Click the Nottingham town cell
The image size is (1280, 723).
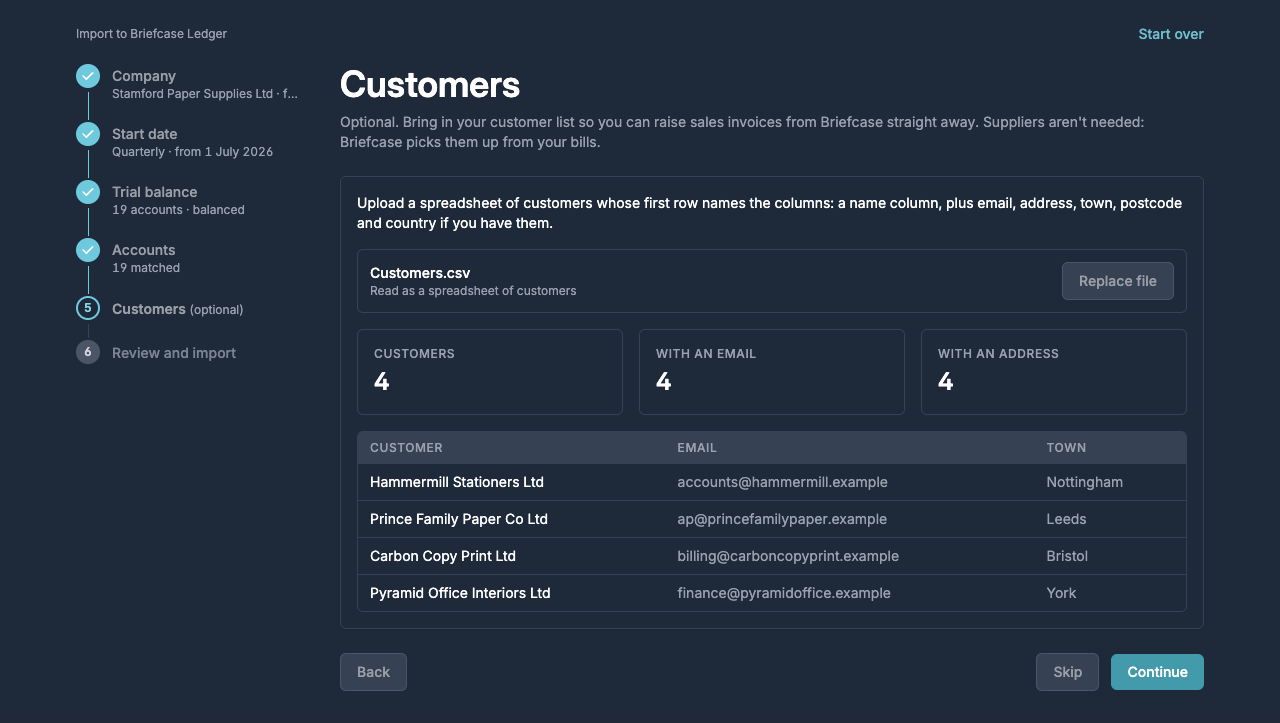(x=1084, y=482)
